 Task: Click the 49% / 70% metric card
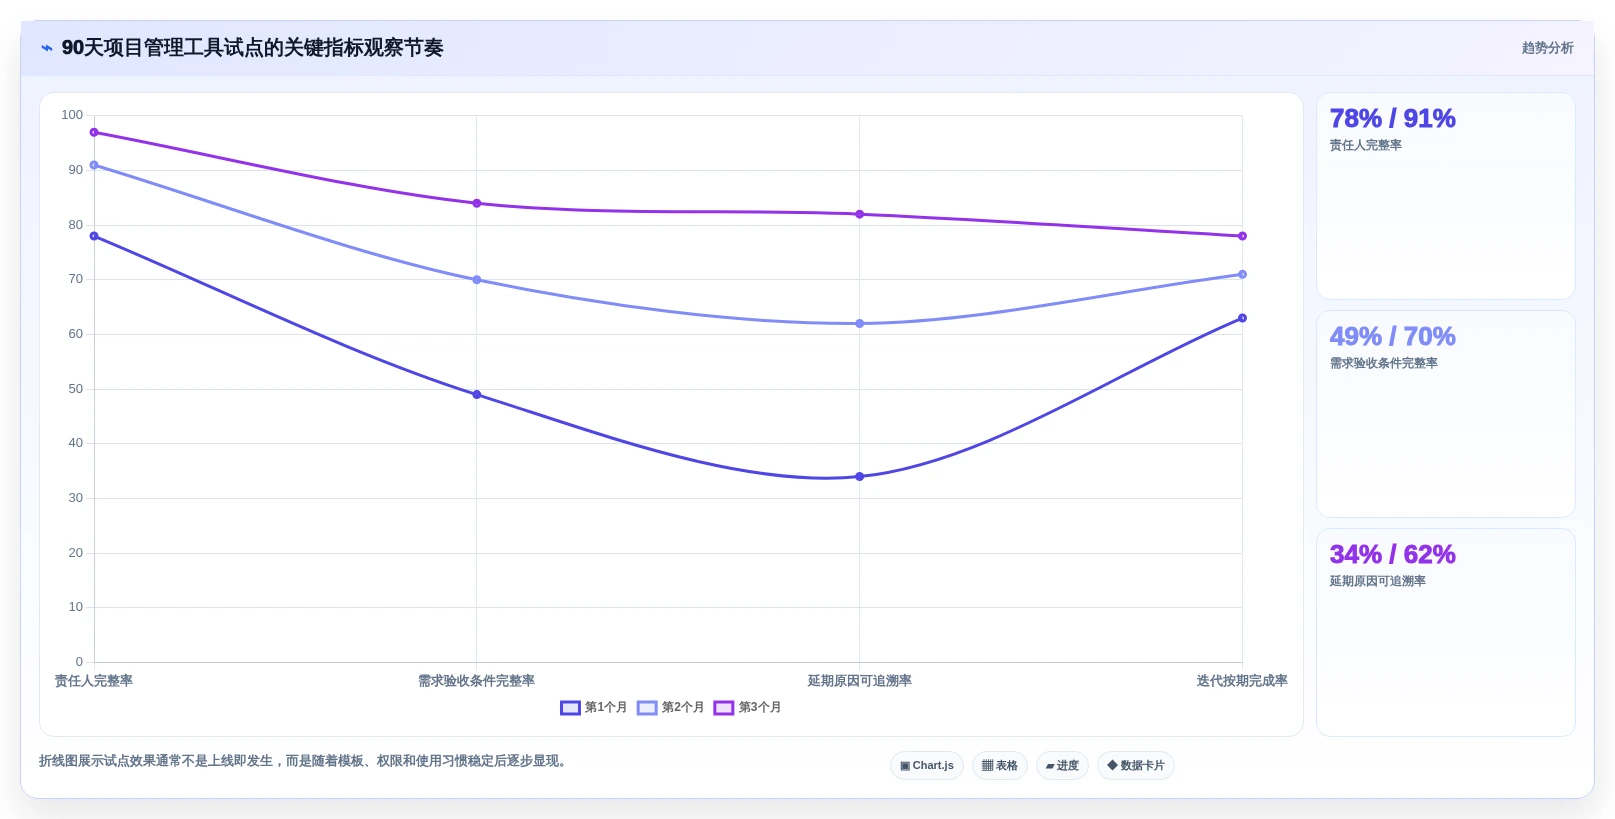pos(1446,414)
